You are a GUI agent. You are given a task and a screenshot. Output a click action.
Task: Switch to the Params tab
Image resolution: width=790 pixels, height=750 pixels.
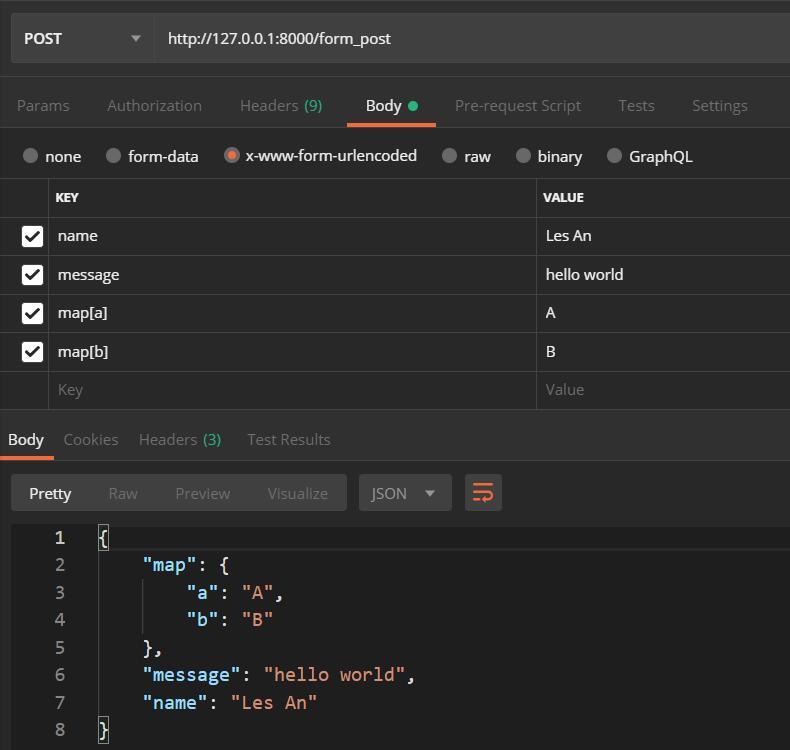click(x=43, y=106)
